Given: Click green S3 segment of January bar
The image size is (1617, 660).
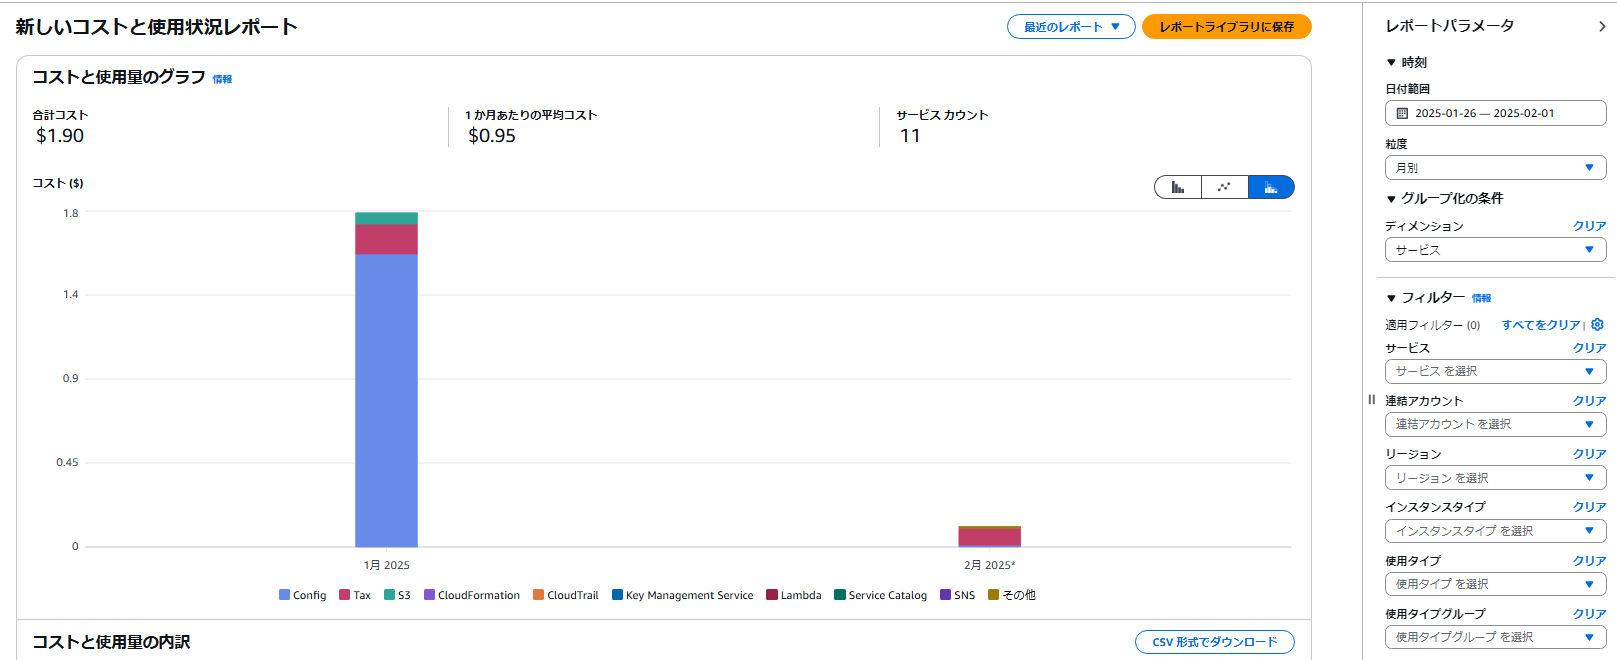Looking at the screenshot, I should tap(386, 218).
